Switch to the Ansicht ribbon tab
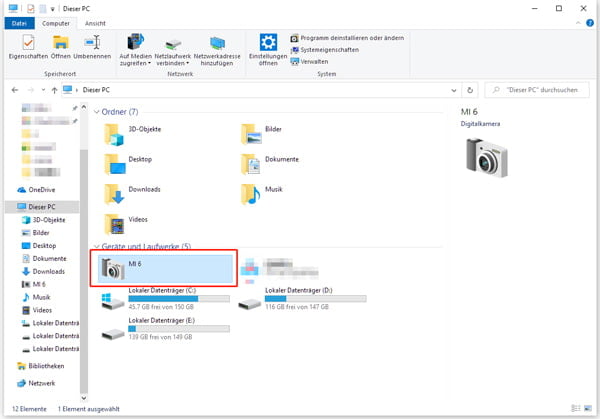This screenshot has width=600, height=419. [95, 23]
